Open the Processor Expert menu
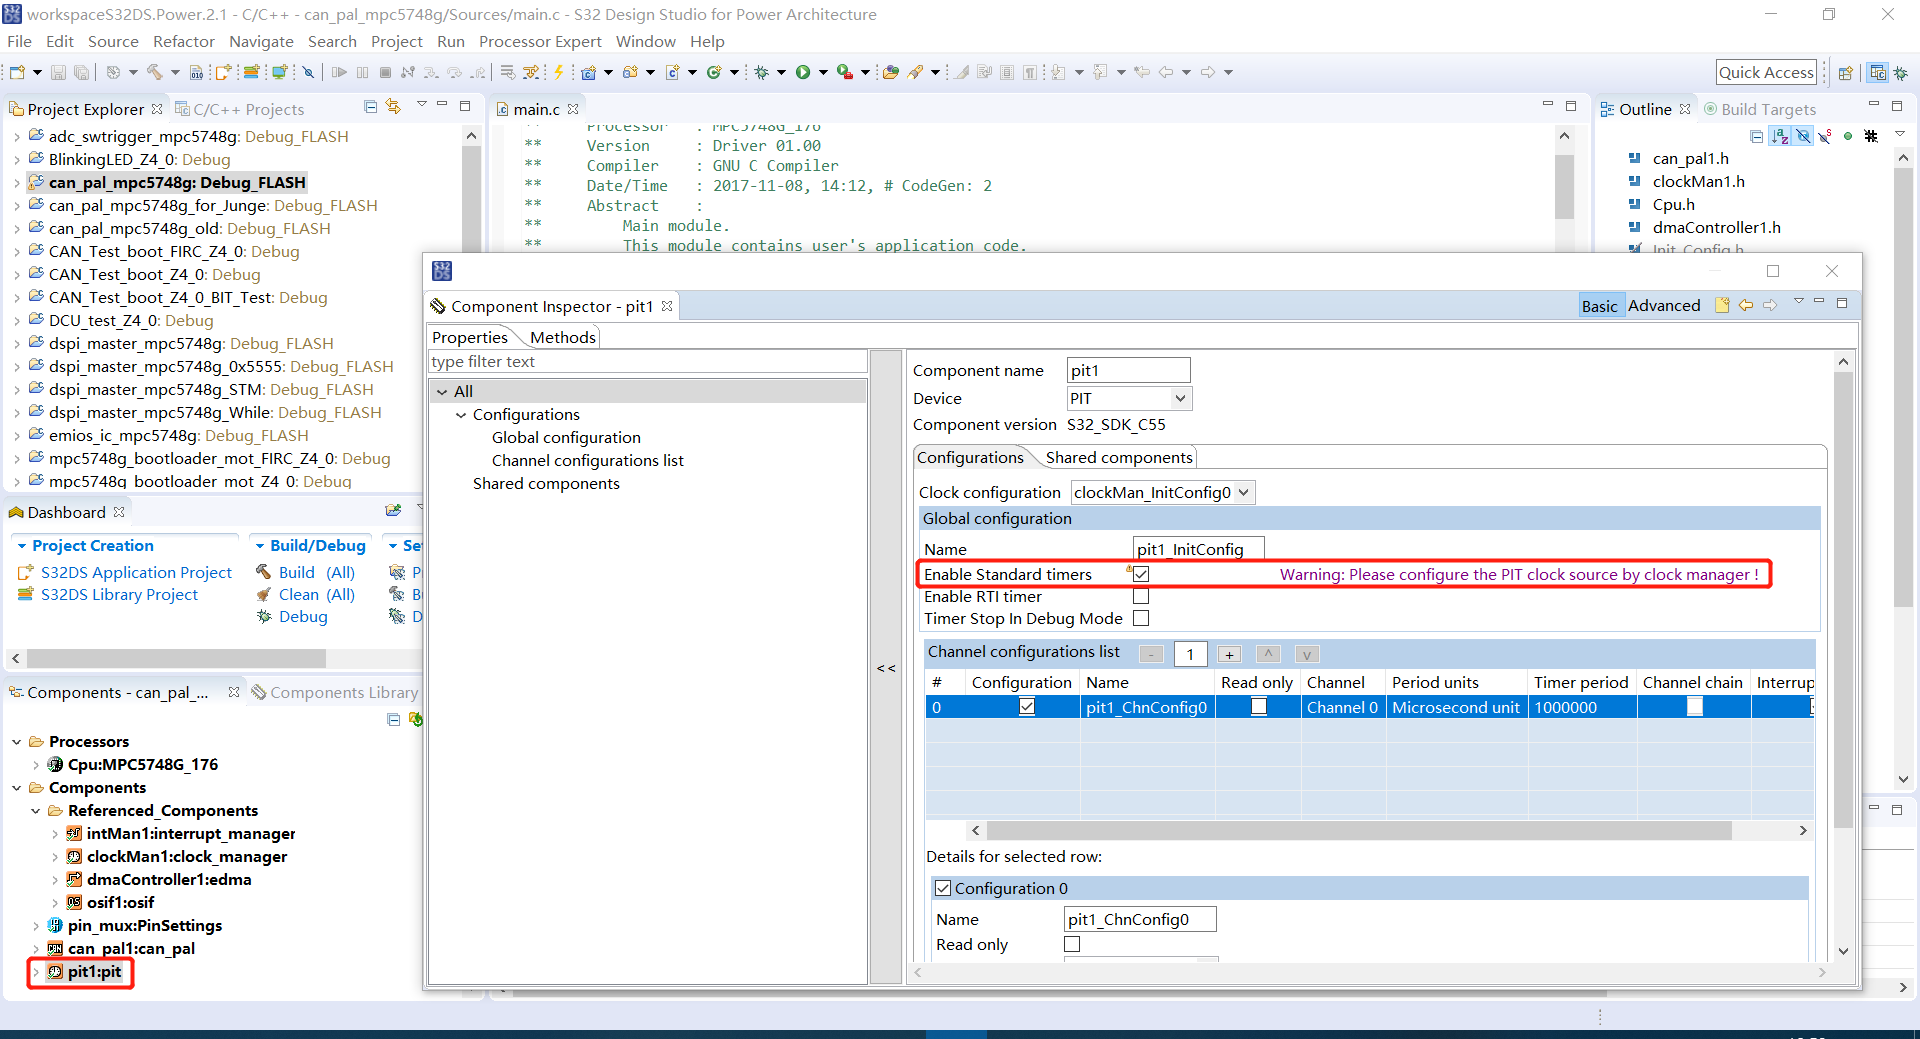Image resolution: width=1920 pixels, height=1039 pixels. [539, 41]
